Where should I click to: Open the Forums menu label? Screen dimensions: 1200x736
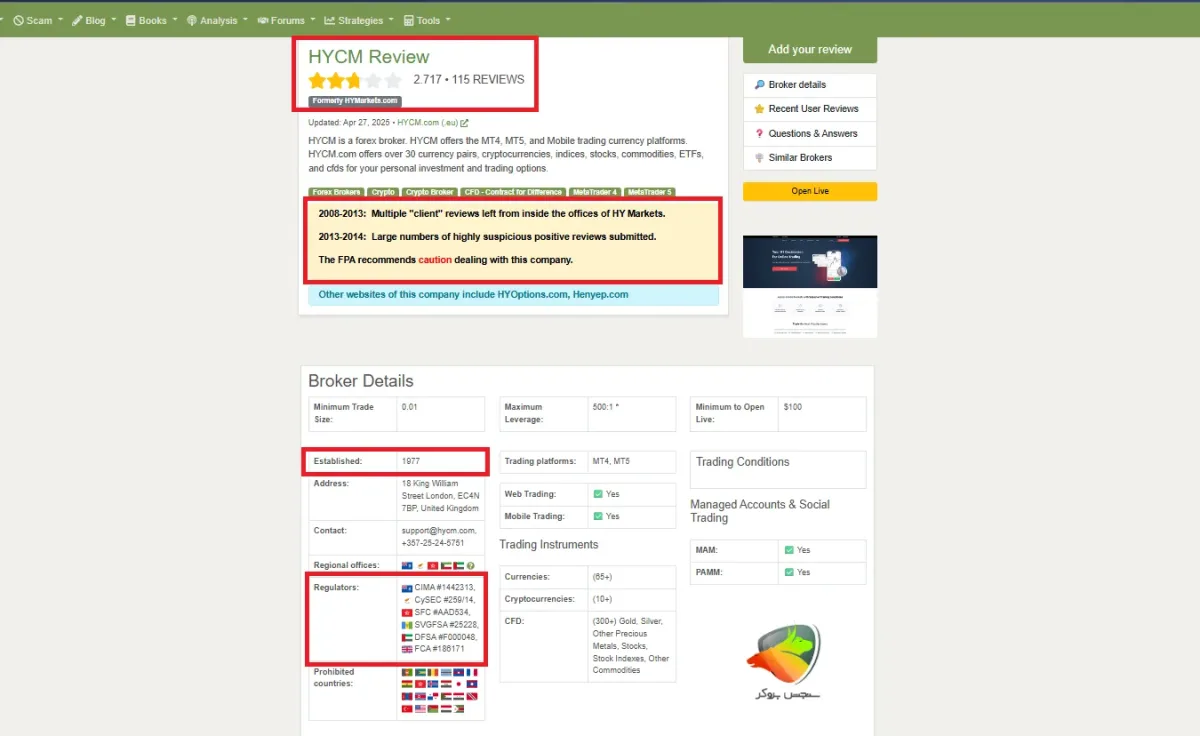(x=288, y=20)
